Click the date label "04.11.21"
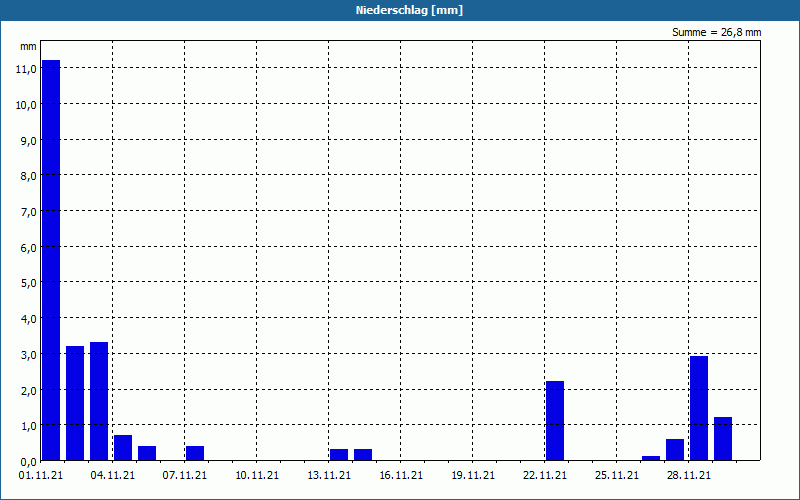The width and height of the screenshot is (800, 500). (x=113, y=476)
